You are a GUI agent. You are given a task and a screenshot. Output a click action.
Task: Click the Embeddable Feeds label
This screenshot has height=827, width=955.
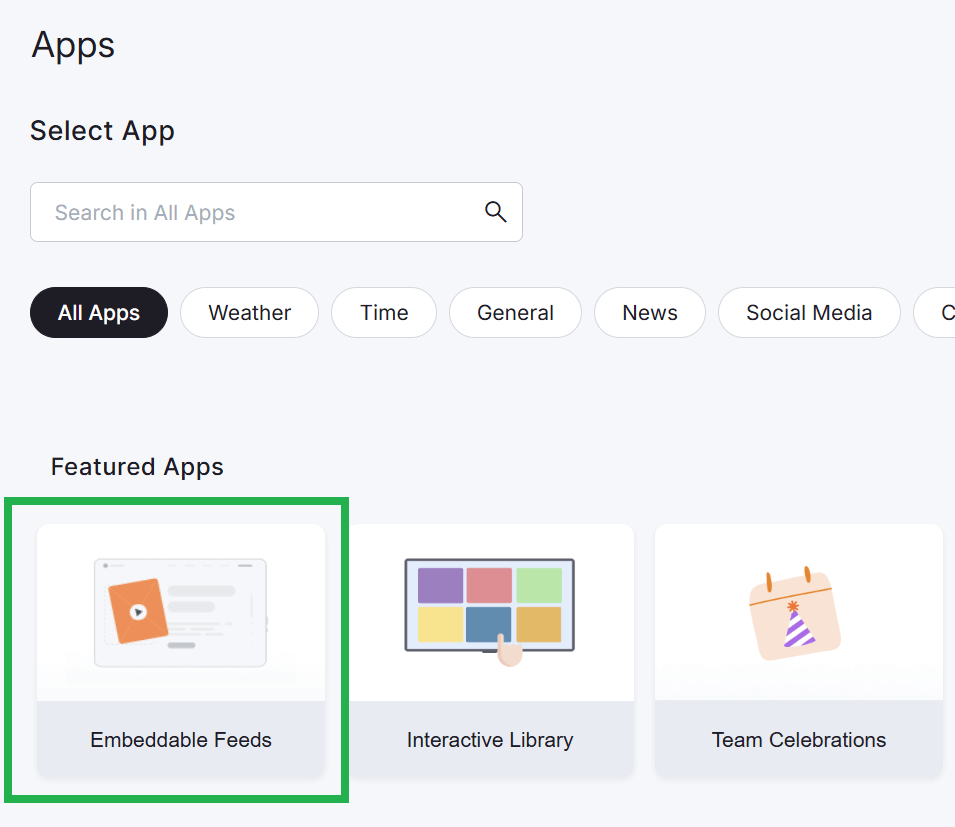pyautogui.click(x=181, y=740)
